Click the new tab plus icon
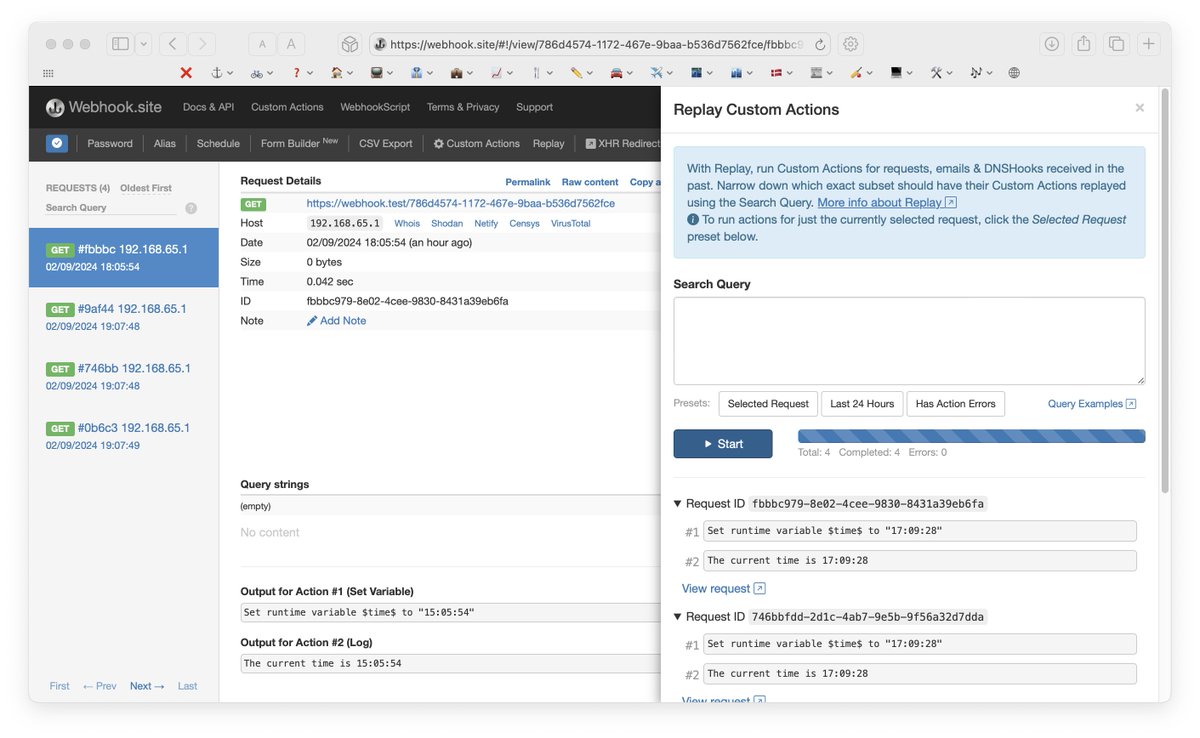The width and height of the screenshot is (1200, 738). pyautogui.click(x=1149, y=44)
